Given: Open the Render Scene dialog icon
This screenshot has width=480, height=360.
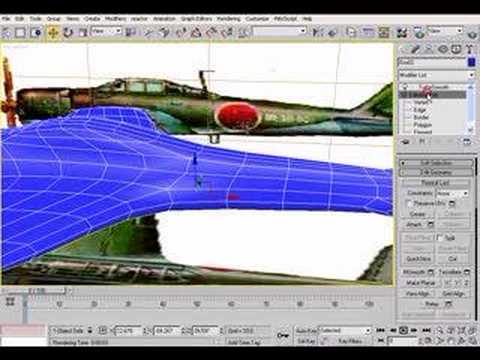Looking at the screenshot, I should (419, 32).
